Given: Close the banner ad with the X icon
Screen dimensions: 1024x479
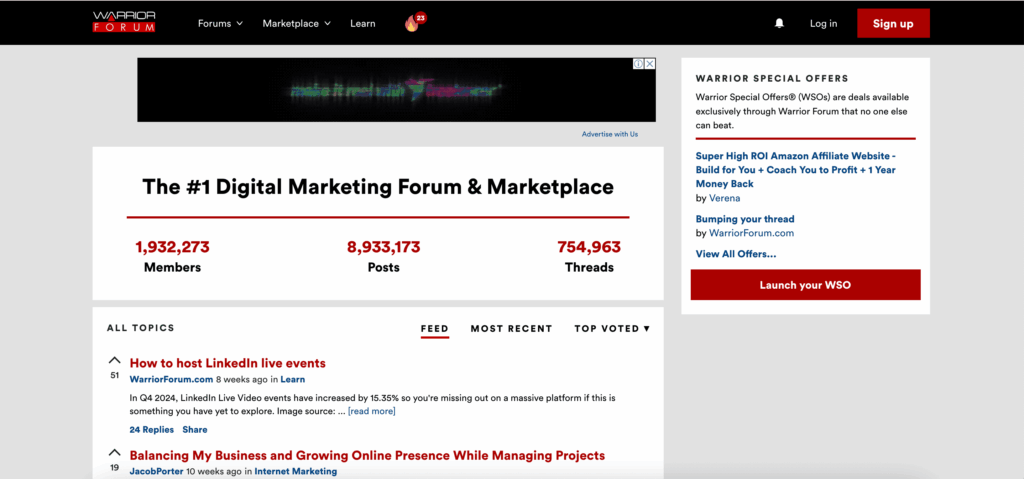Looking at the screenshot, I should tap(650, 63).
